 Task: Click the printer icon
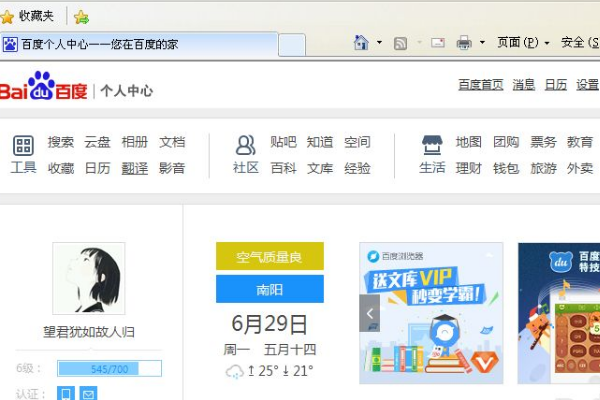pyautogui.click(x=464, y=42)
